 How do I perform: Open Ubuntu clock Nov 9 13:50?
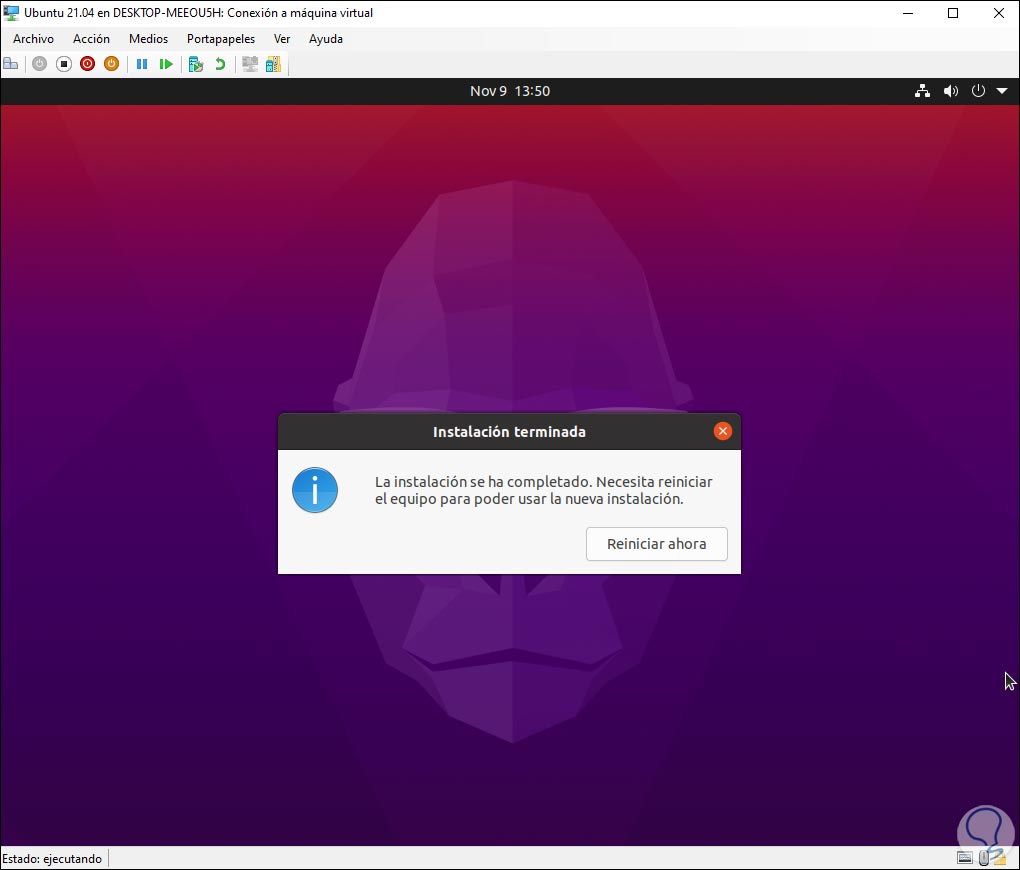tap(510, 91)
